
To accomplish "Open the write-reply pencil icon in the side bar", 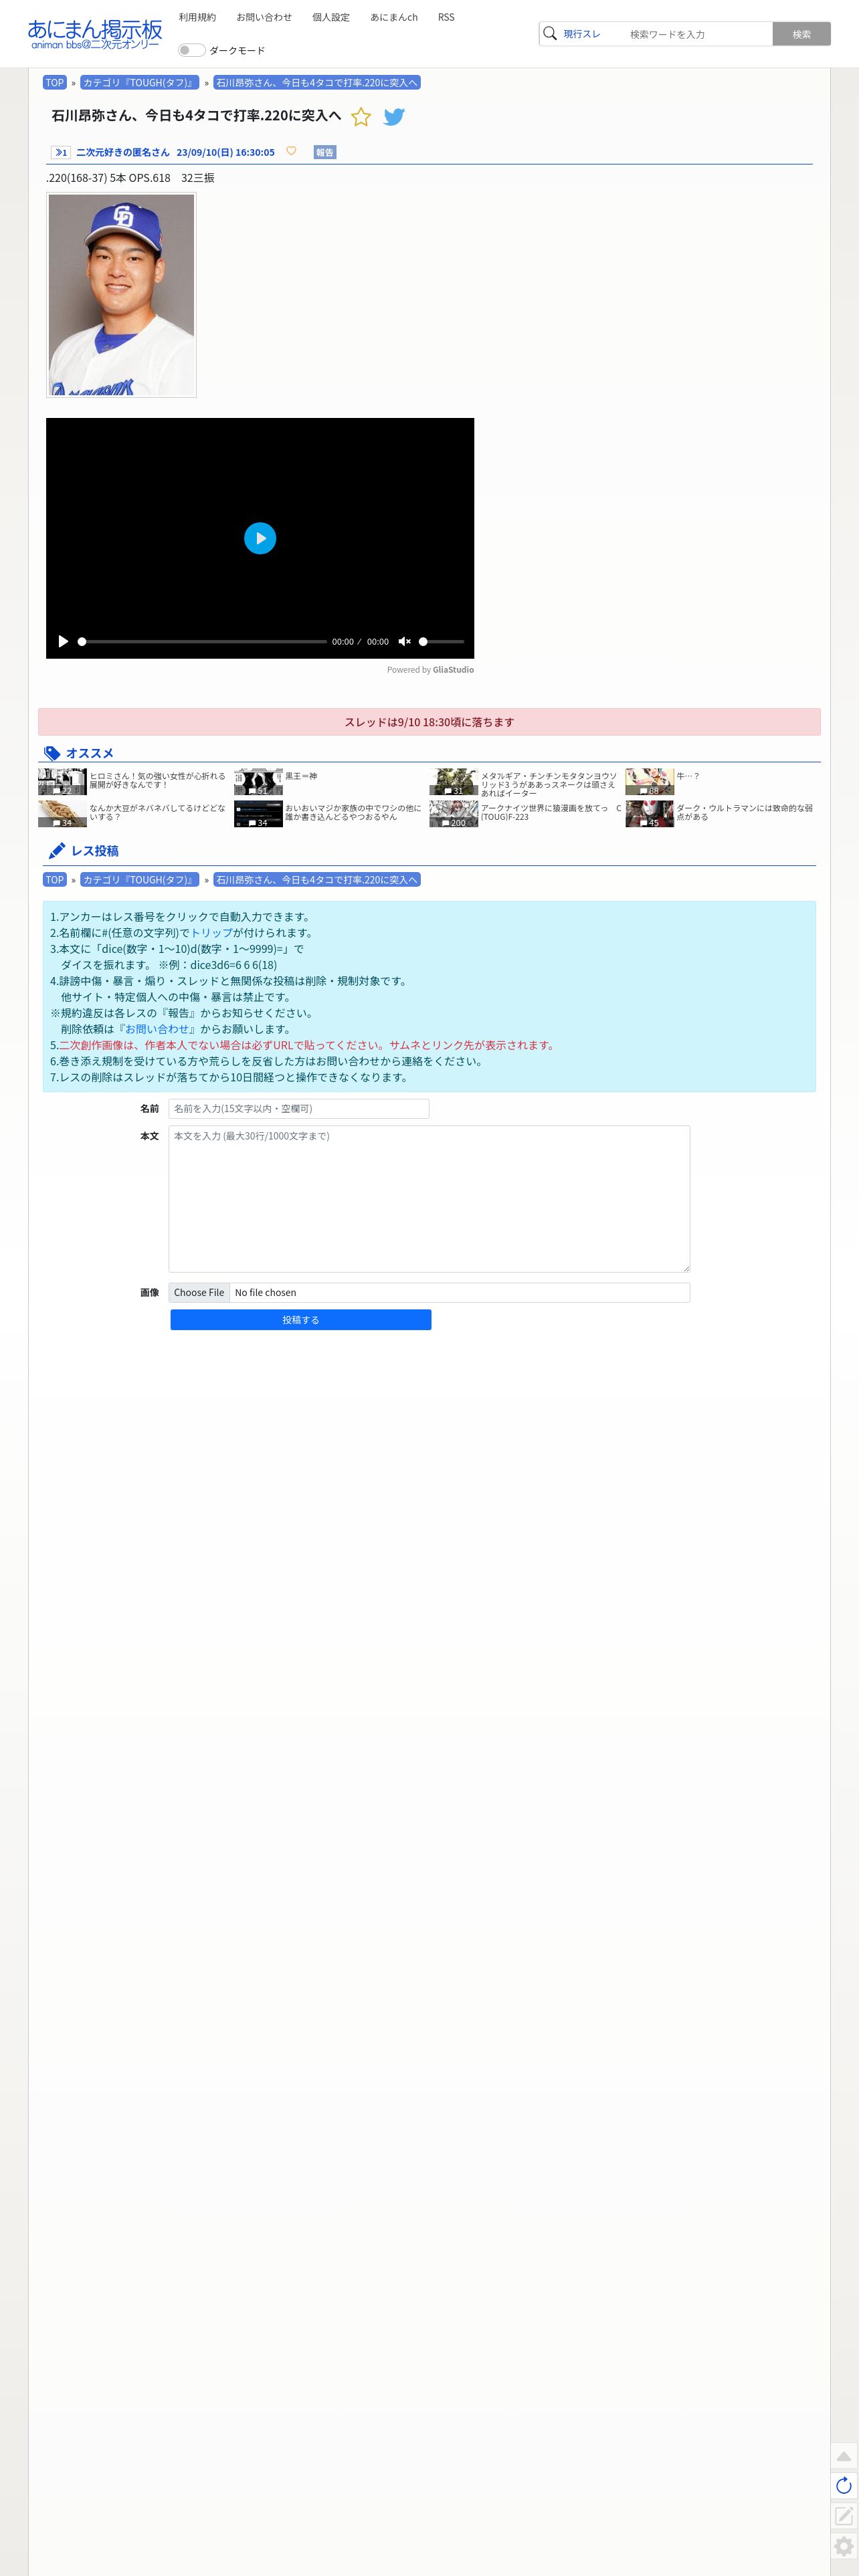I will 843,2515.
